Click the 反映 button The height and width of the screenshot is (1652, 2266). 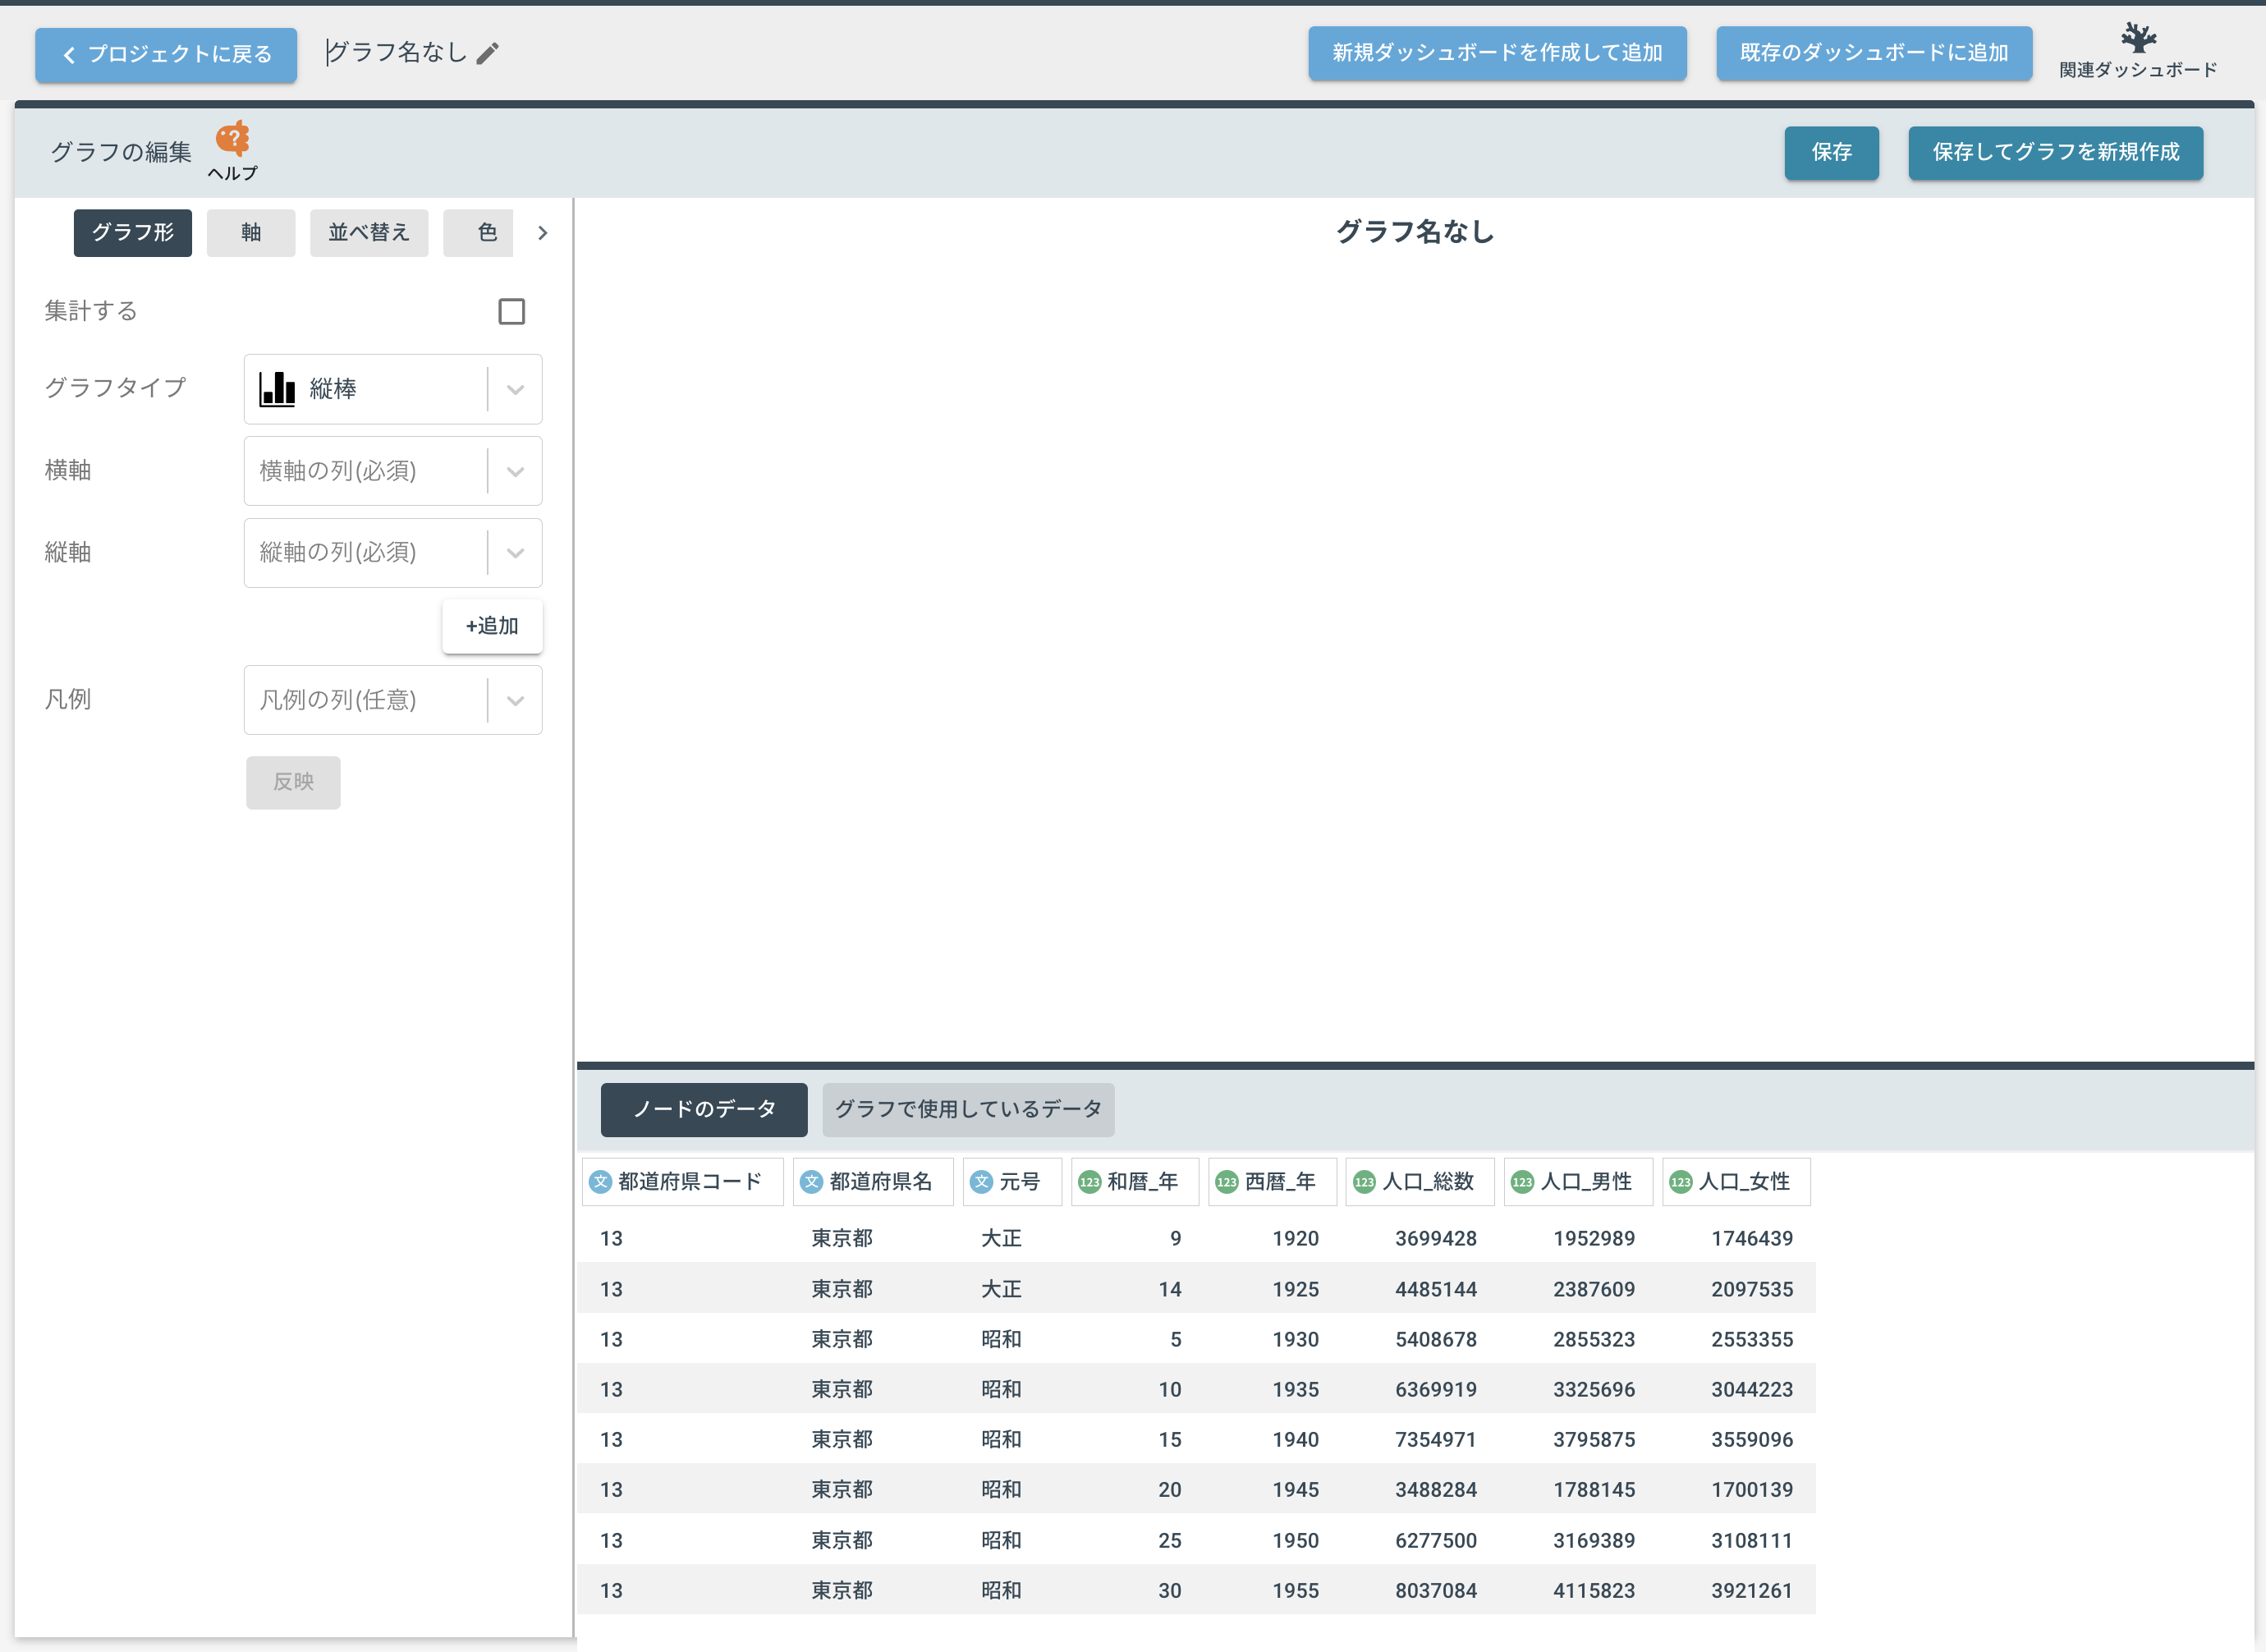tap(293, 782)
